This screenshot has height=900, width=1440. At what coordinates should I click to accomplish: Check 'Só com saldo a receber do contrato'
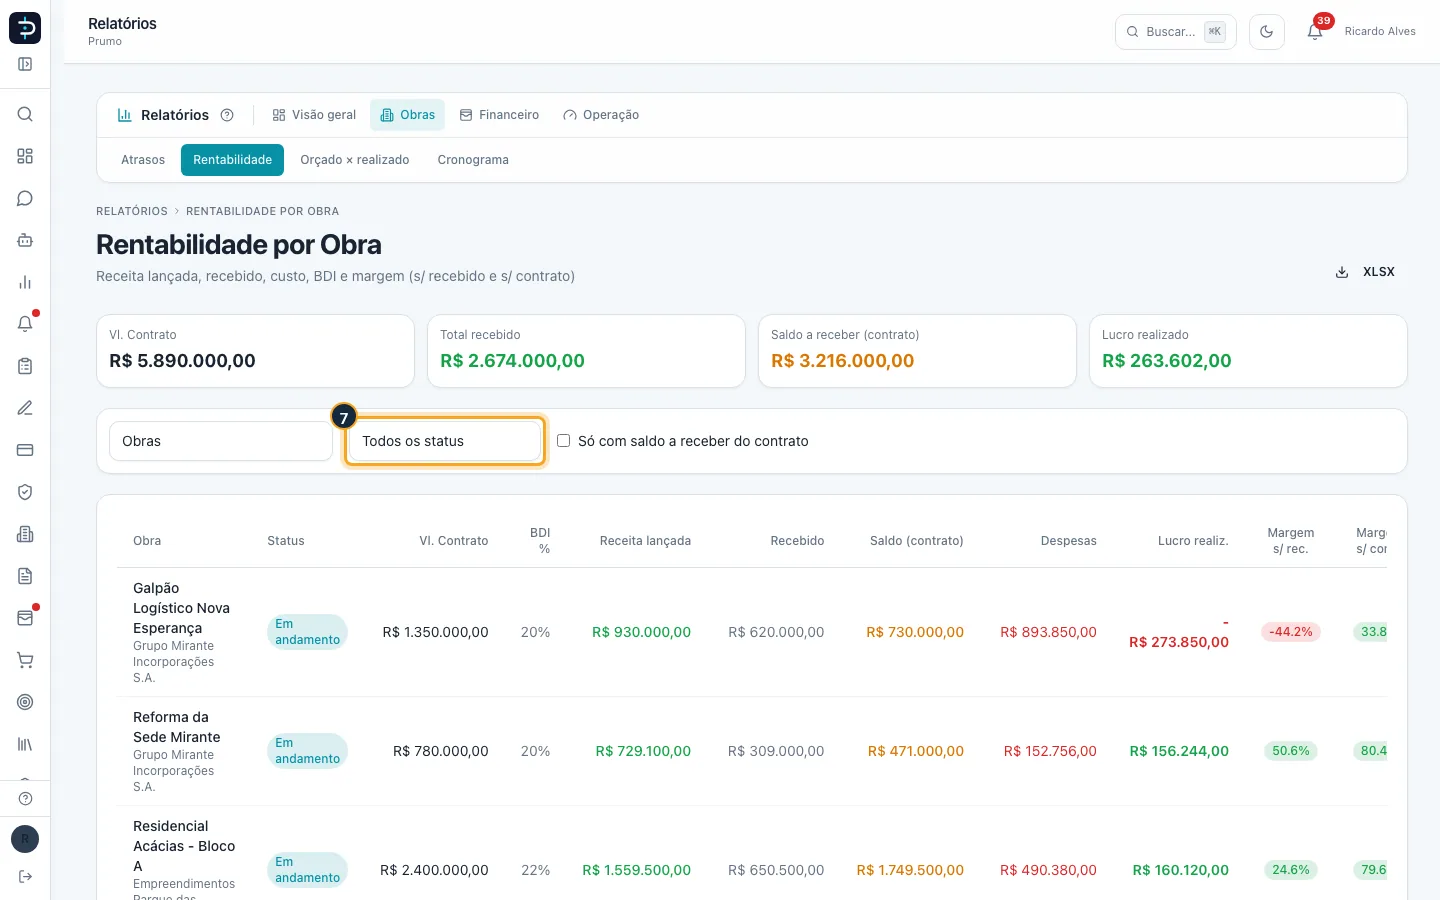(564, 440)
